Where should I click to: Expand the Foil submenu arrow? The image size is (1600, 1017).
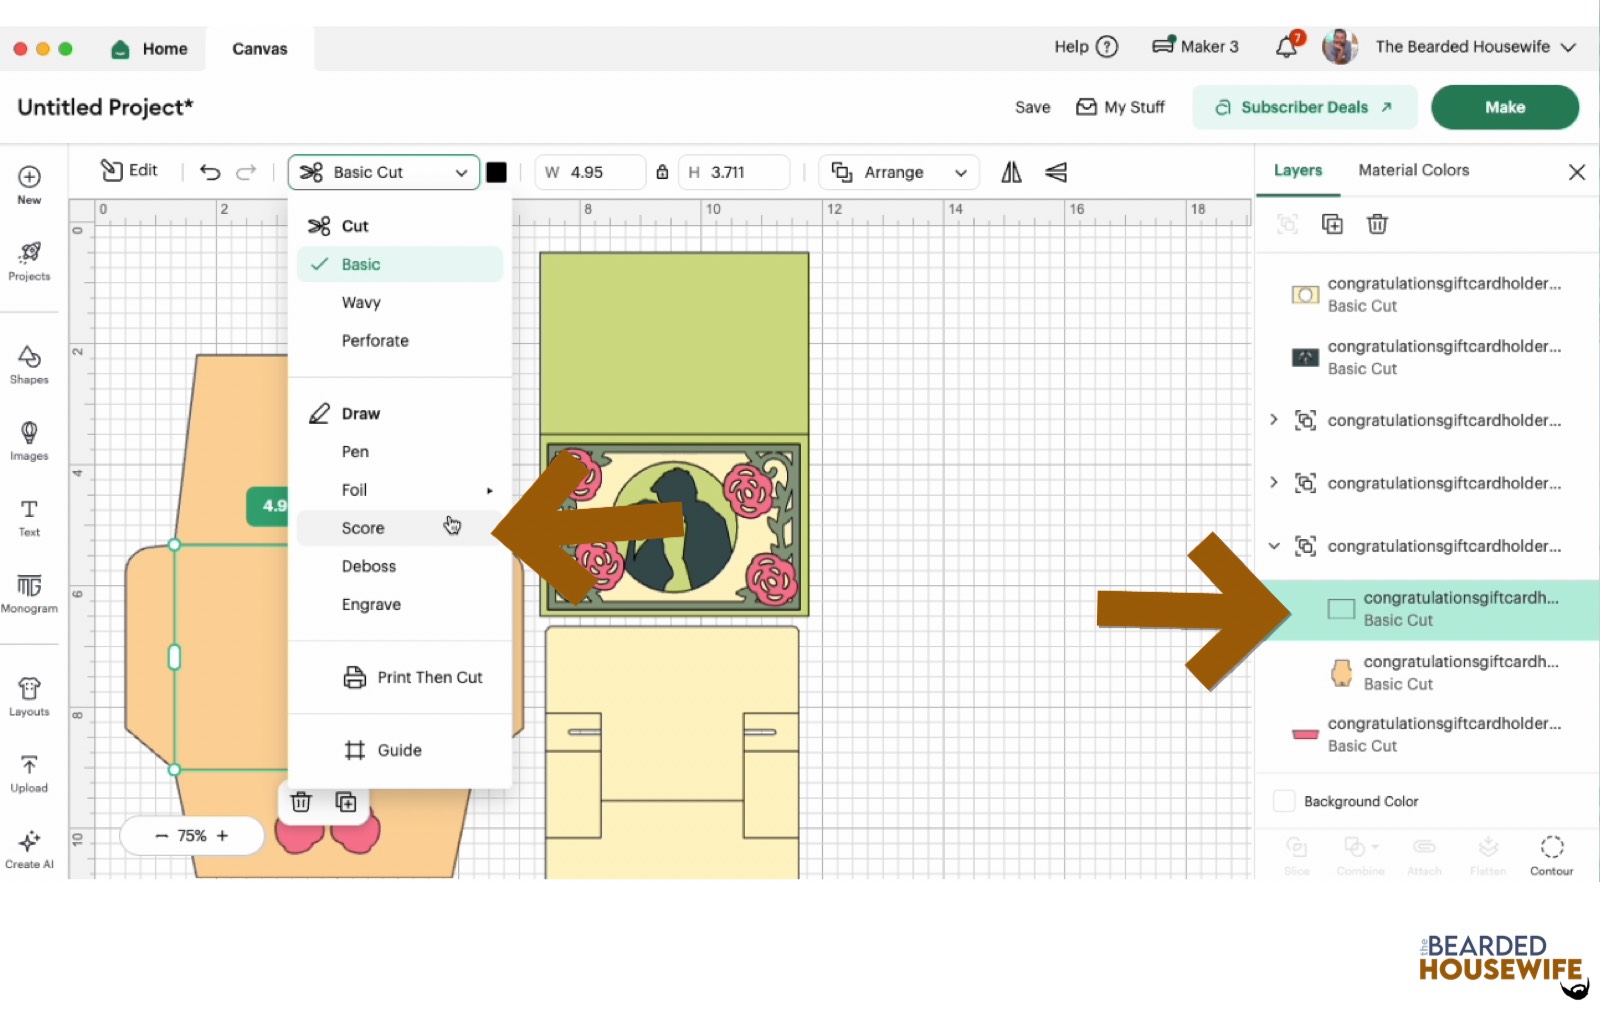(x=489, y=490)
